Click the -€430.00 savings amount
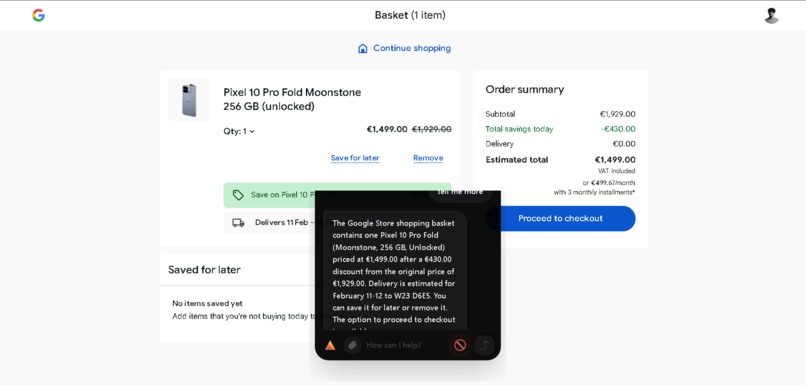The width and height of the screenshot is (806, 385). (x=618, y=129)
